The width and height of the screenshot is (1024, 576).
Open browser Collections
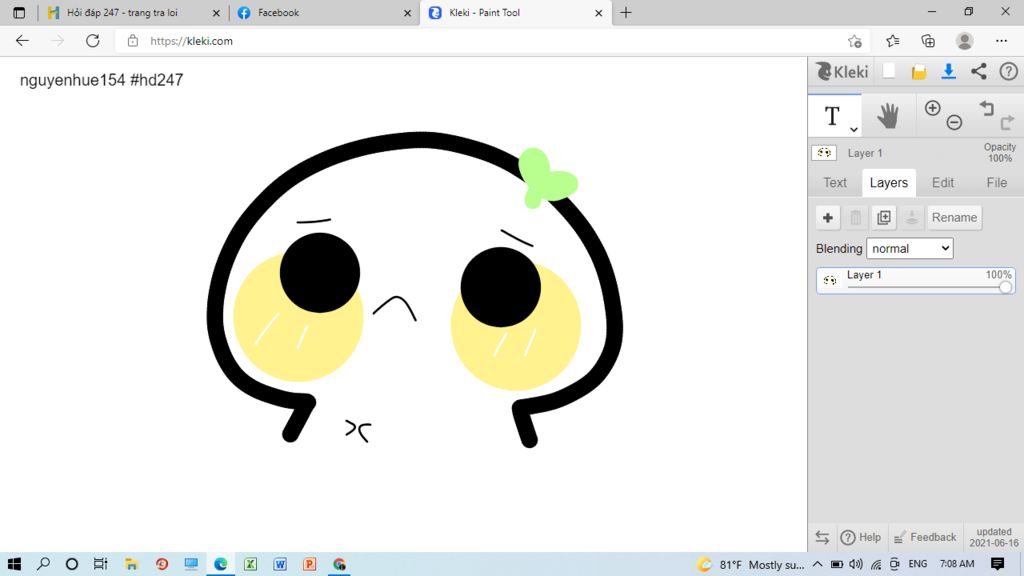click(x=928, y=40)
